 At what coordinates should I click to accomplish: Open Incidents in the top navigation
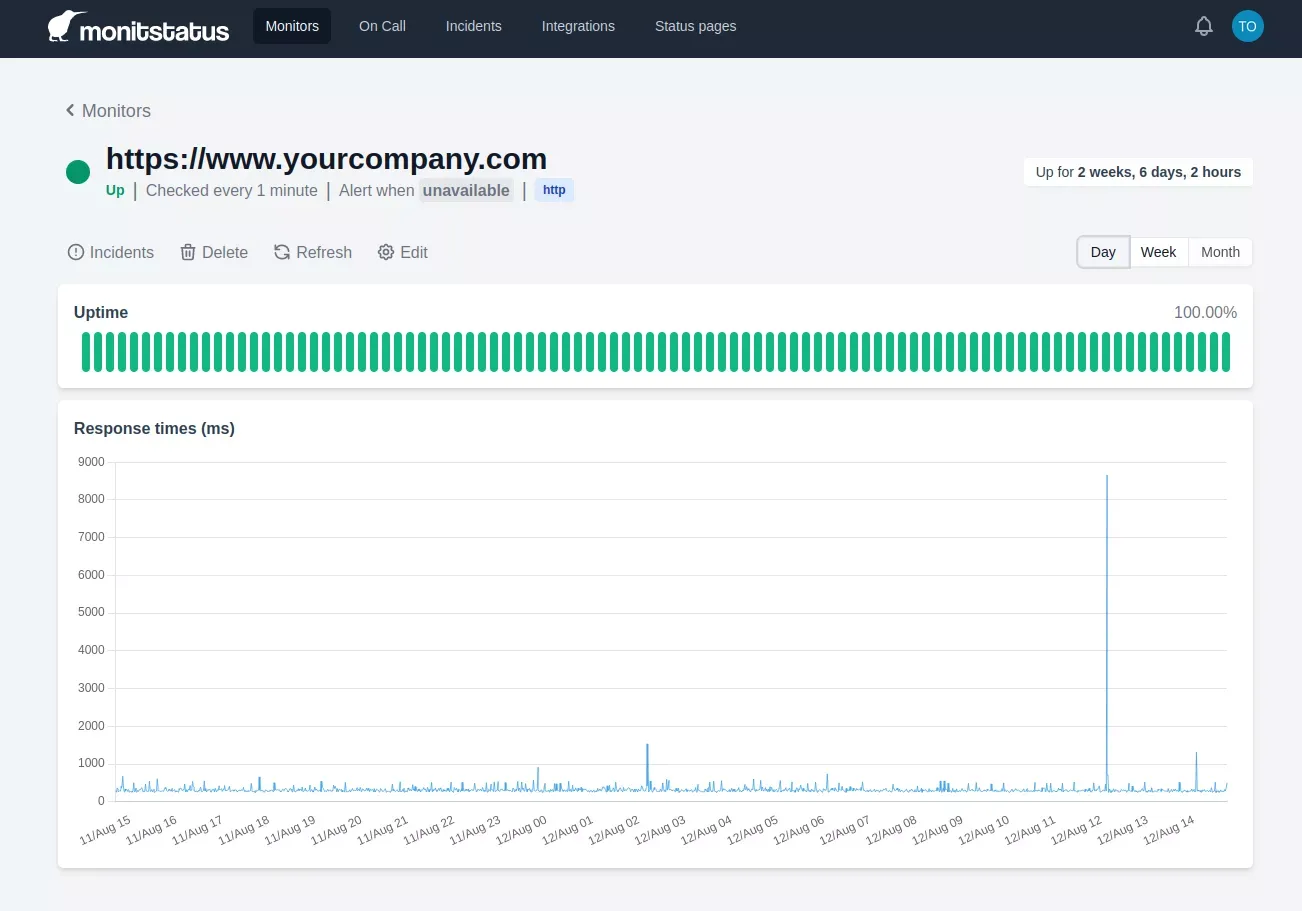473,26
